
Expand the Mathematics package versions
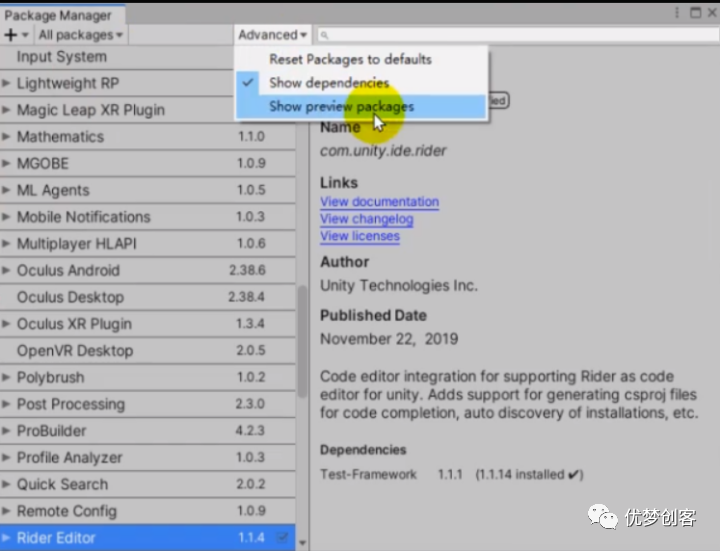(x=6, y=136)
